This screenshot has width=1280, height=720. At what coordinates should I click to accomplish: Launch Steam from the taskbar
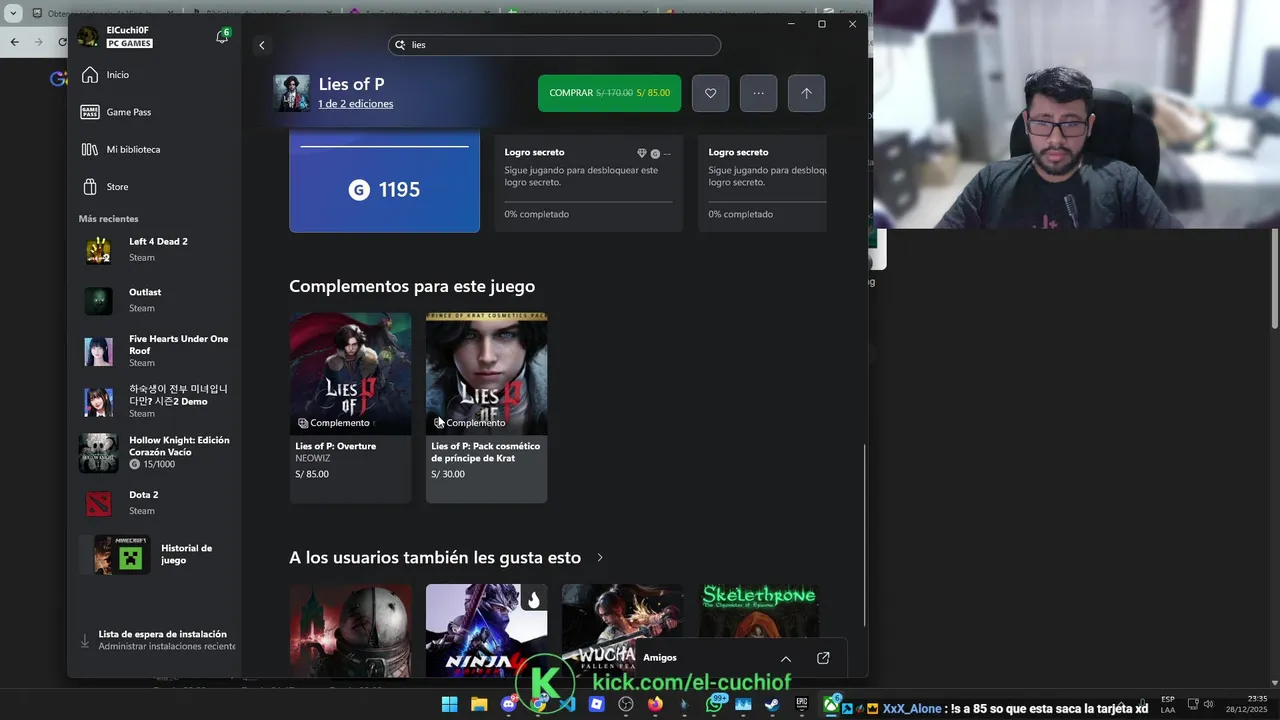pyautogui.click(x=772, y=705)
